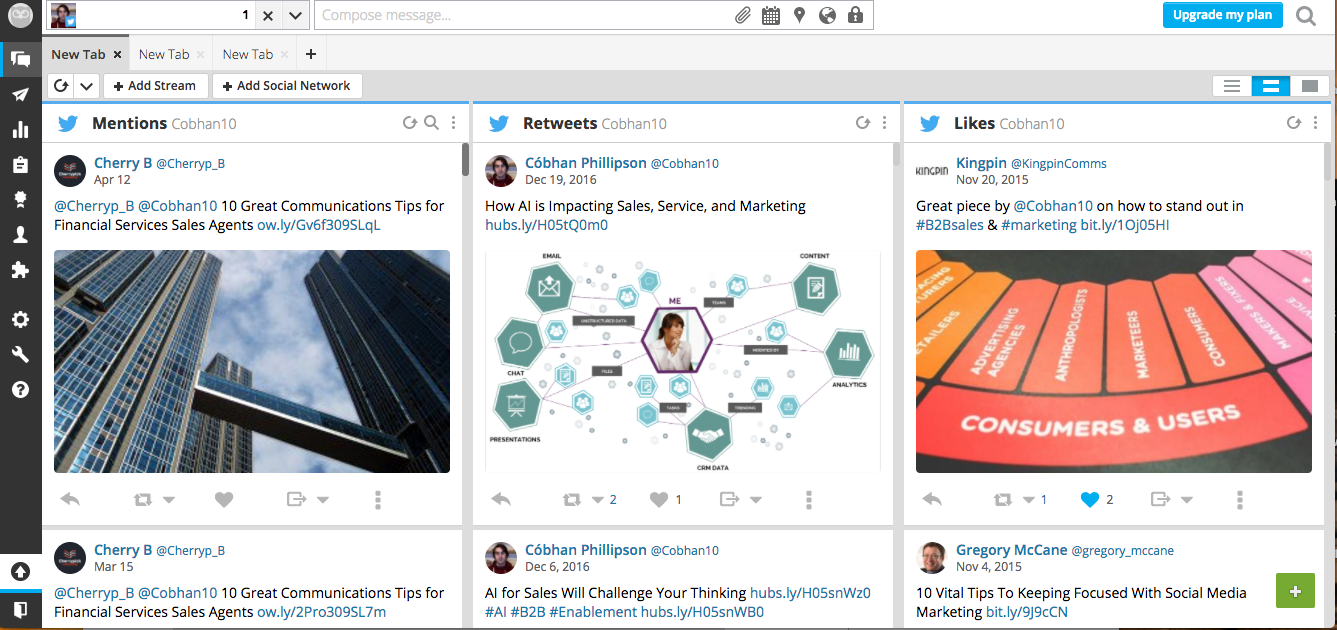1337x630 pixels.
Task: Toggle message privacy with the padlock icon
Action: click(854, 15)
